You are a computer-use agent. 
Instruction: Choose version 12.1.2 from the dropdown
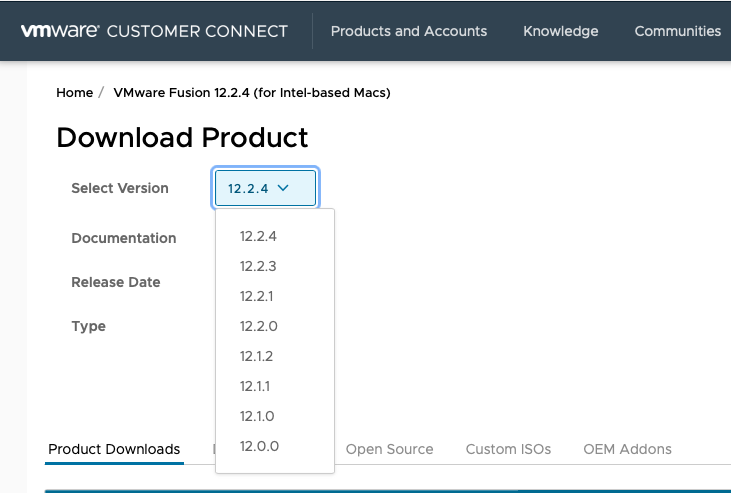point(257,357)
